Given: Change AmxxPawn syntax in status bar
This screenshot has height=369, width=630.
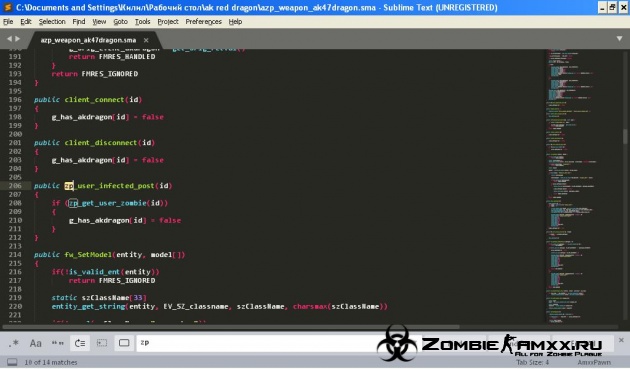Looking at the screenshot, I should (594, 362).
